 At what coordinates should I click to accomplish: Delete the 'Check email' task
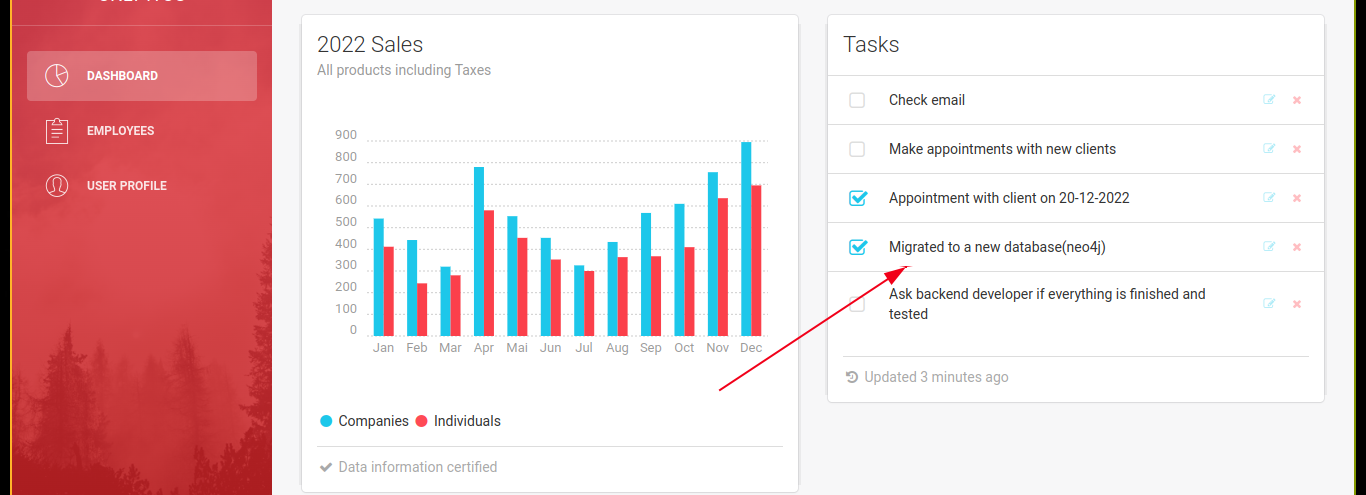[x=1297, y=100]
